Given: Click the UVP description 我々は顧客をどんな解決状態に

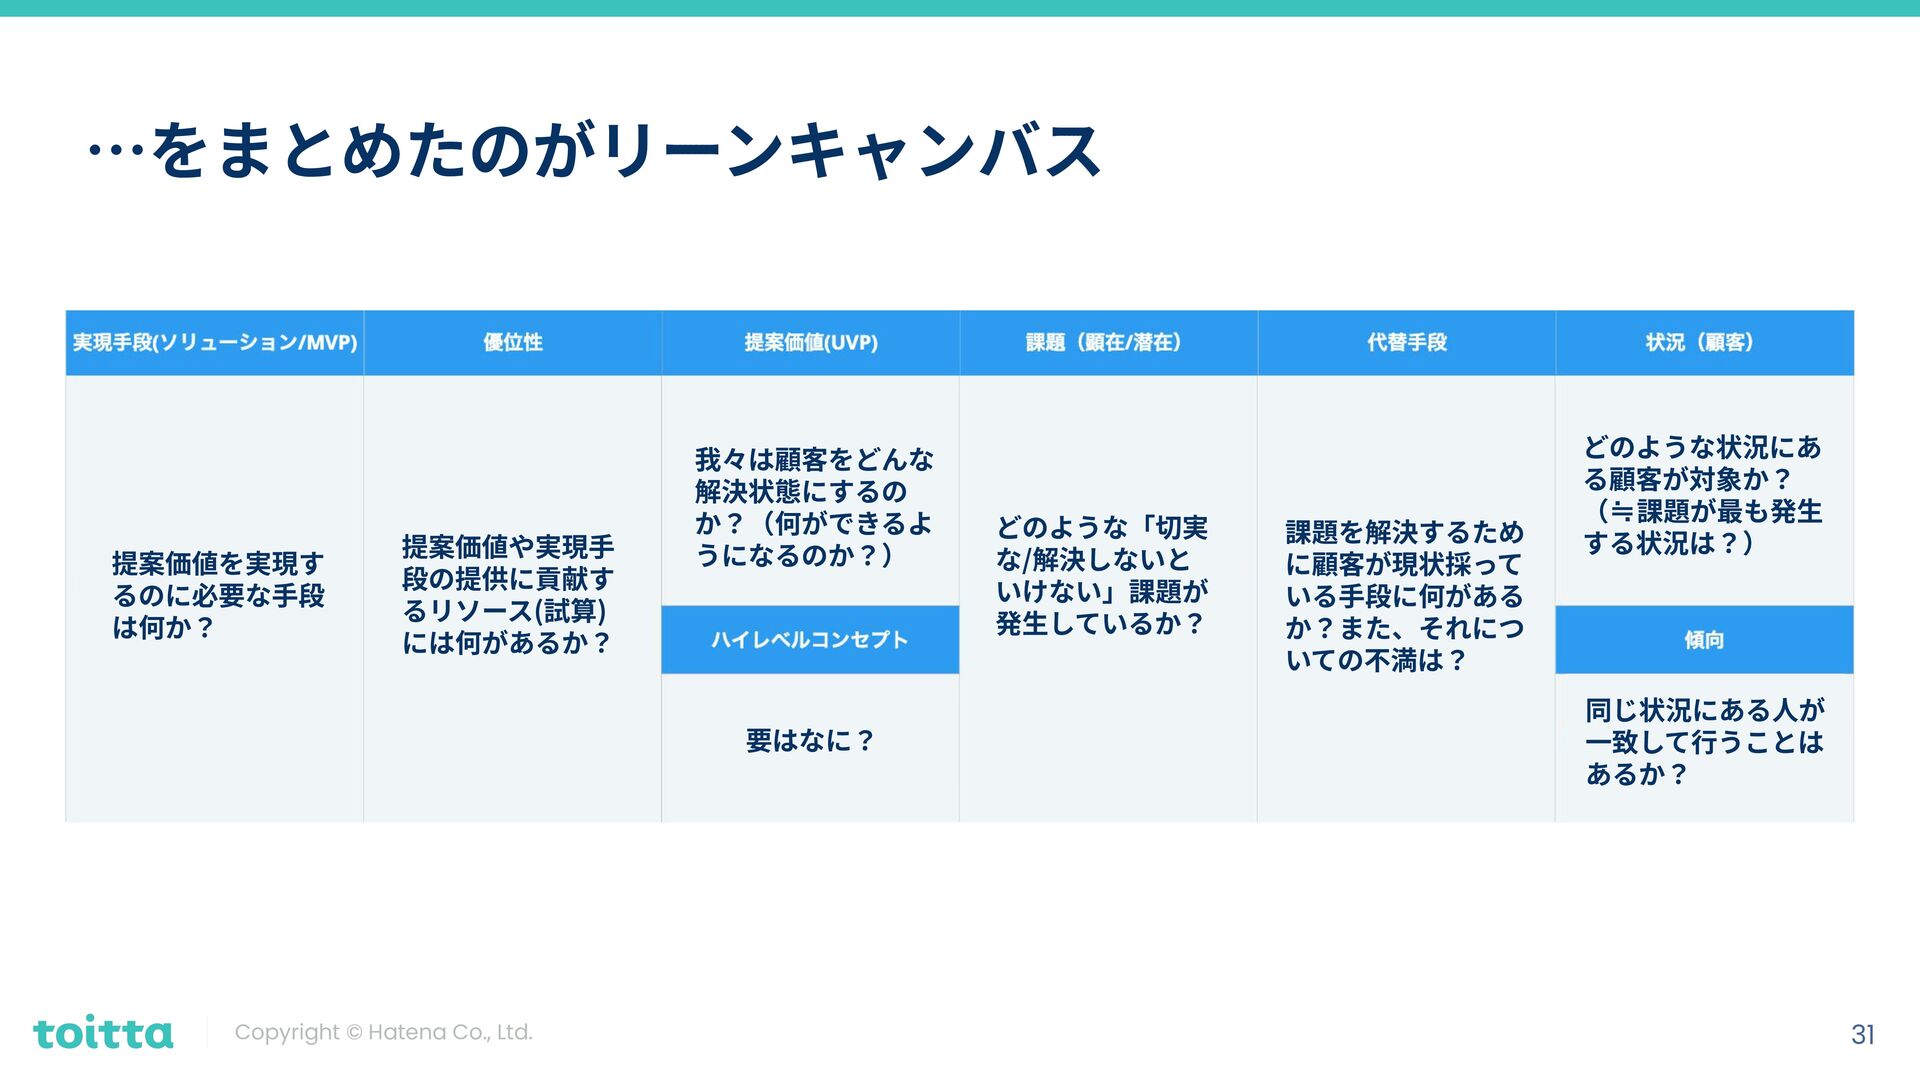Looking at the screenshot, I should click(x=814, y=508).
